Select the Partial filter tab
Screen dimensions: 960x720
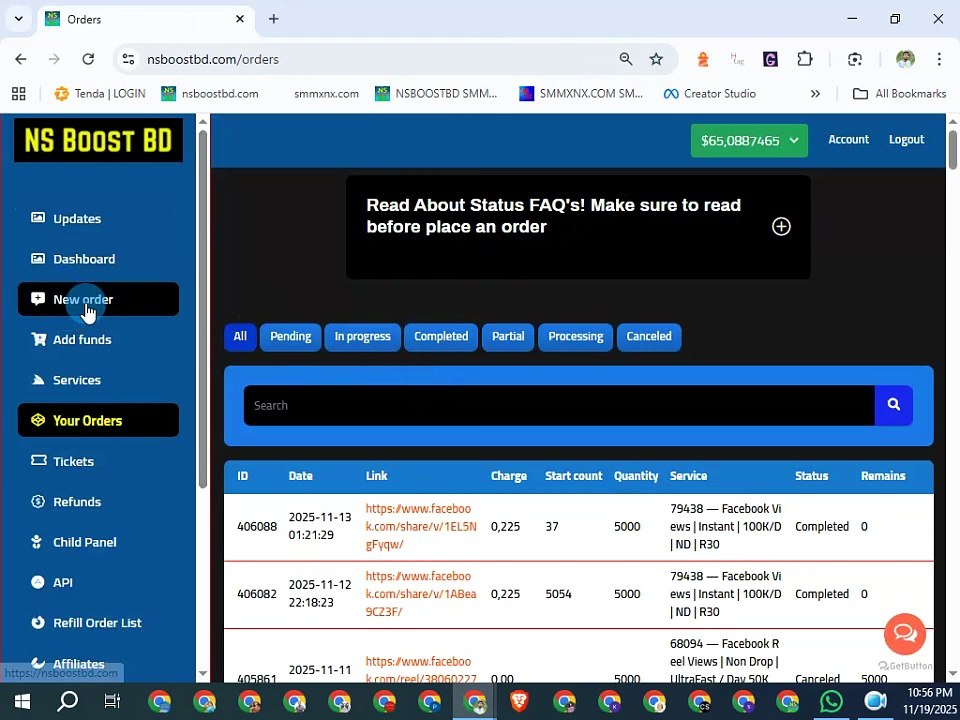click(x=508, y=337)
